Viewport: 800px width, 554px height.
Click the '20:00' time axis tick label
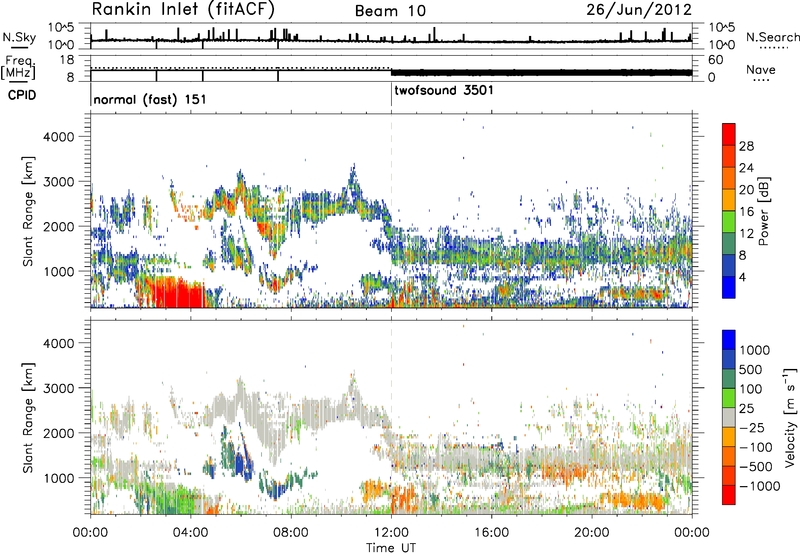[592, 533]
